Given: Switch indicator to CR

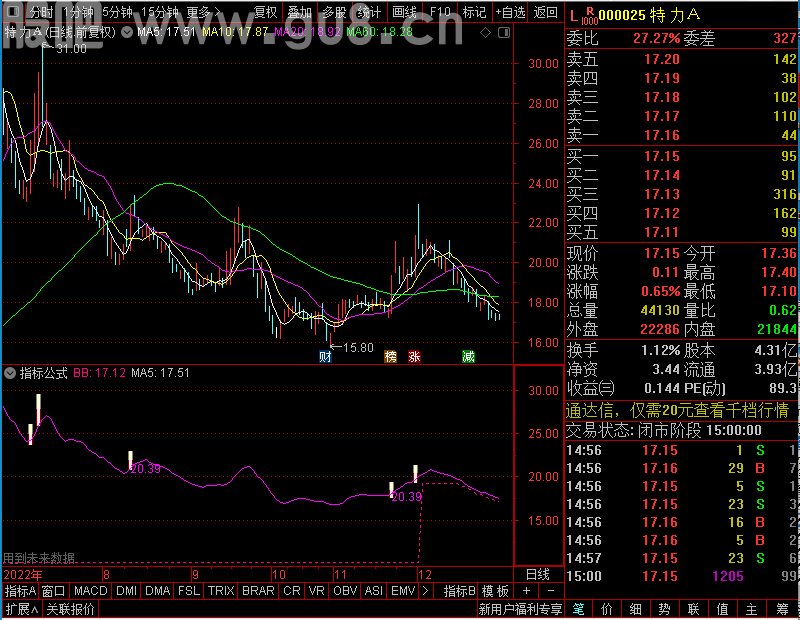Looking at the screenshot, I should (x=292, y=591).
